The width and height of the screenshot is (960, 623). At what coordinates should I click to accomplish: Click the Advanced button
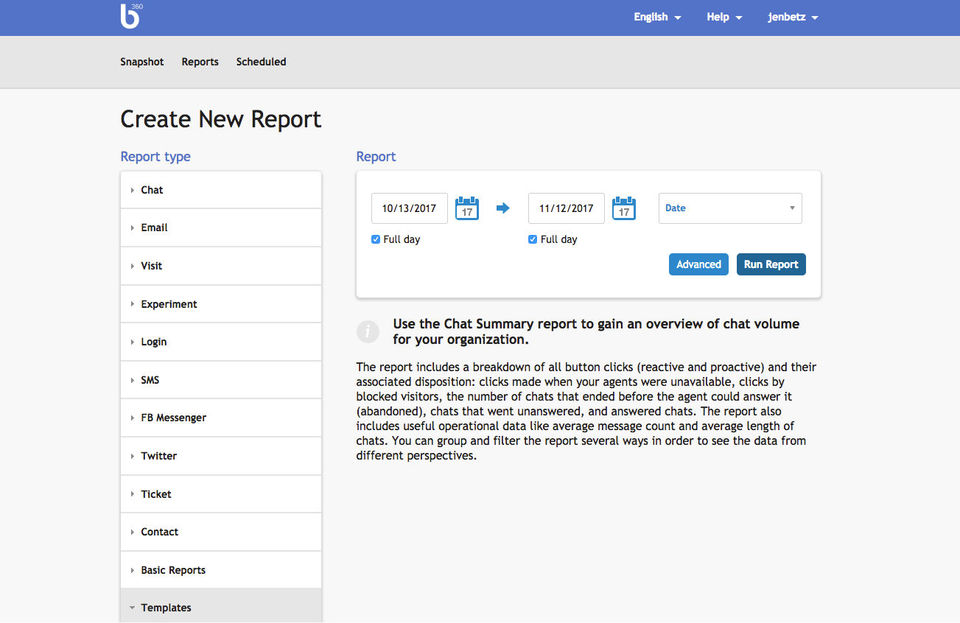tap(698, 264)
